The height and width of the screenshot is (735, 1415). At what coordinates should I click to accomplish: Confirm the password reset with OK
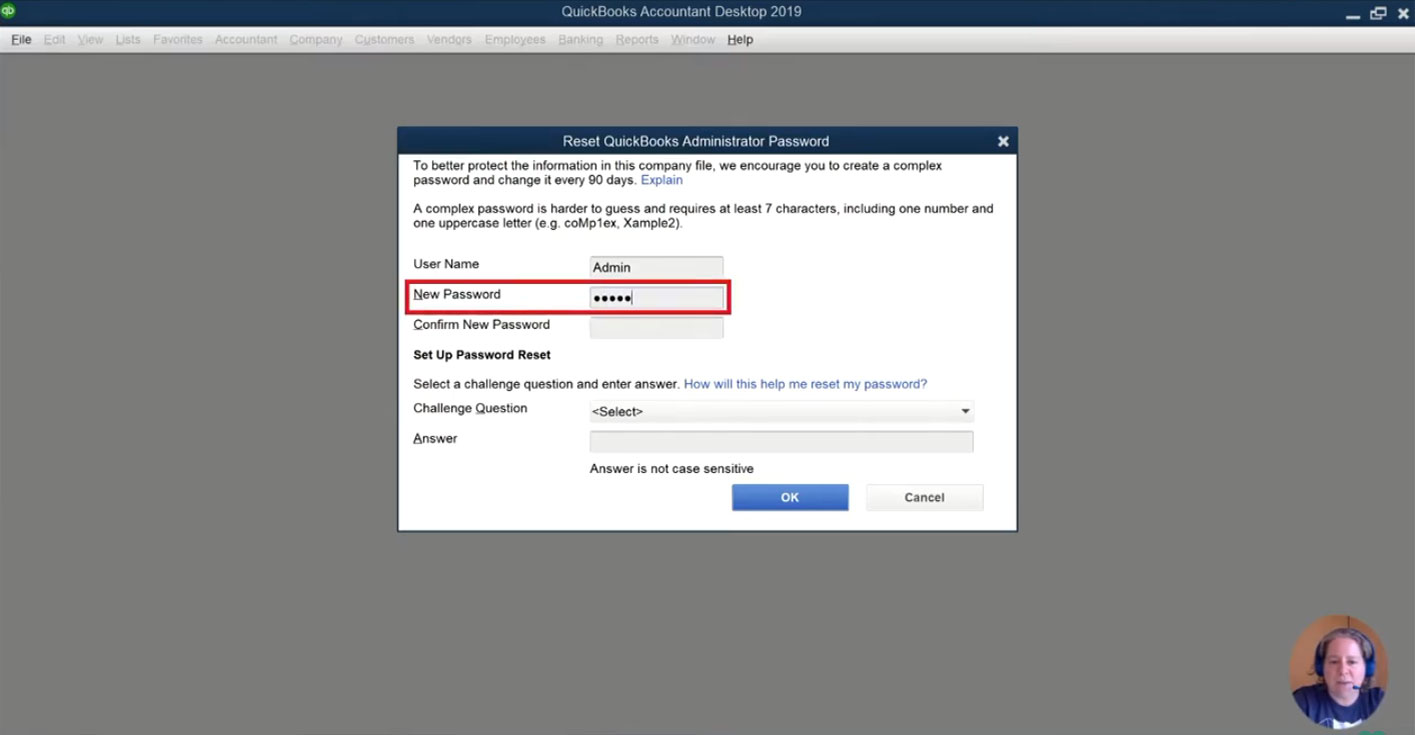790,497
